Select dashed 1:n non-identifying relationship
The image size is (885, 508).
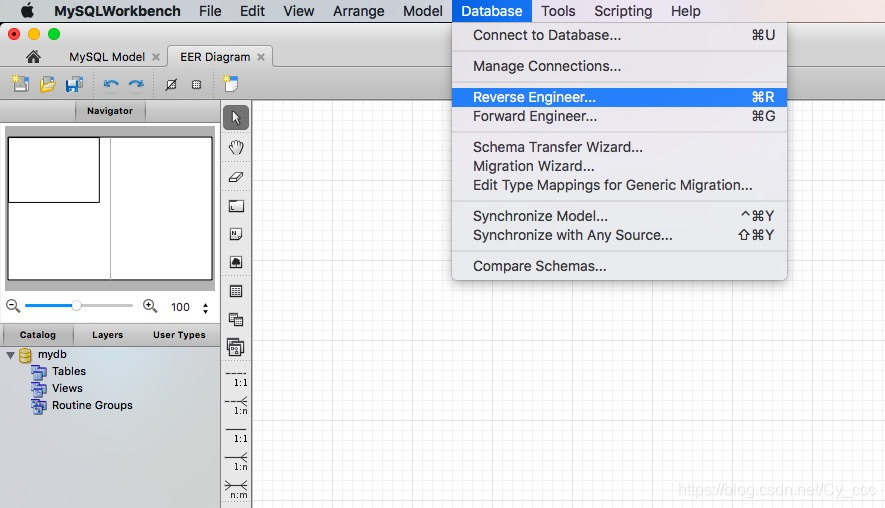coord(236,406)
